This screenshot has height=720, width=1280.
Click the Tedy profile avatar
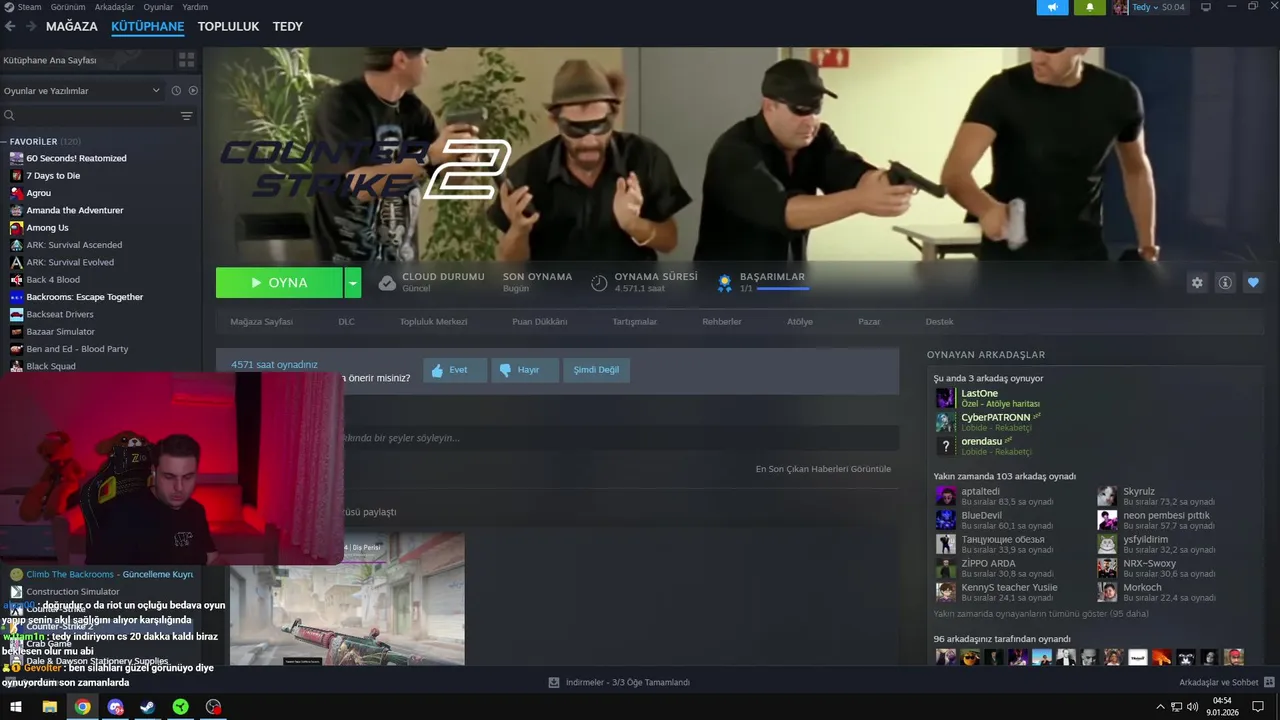click(1120, 7)
